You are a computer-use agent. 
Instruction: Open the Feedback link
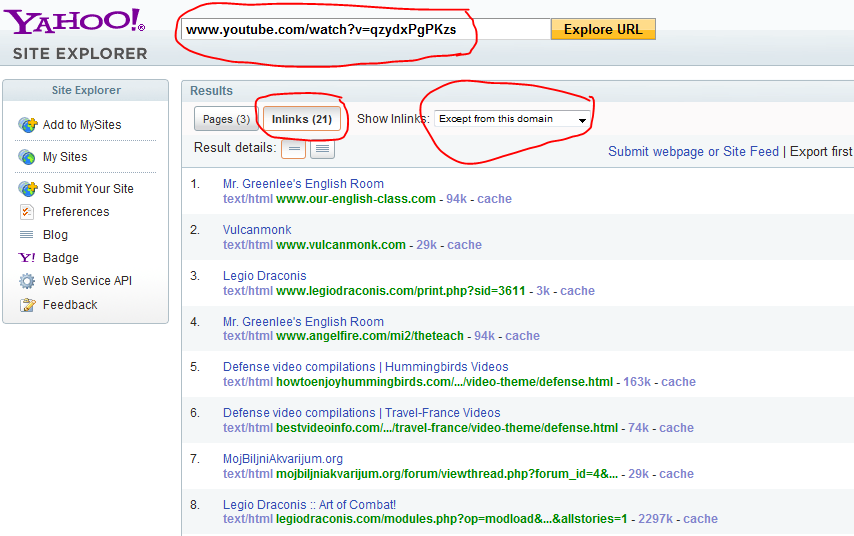(70, 305)
